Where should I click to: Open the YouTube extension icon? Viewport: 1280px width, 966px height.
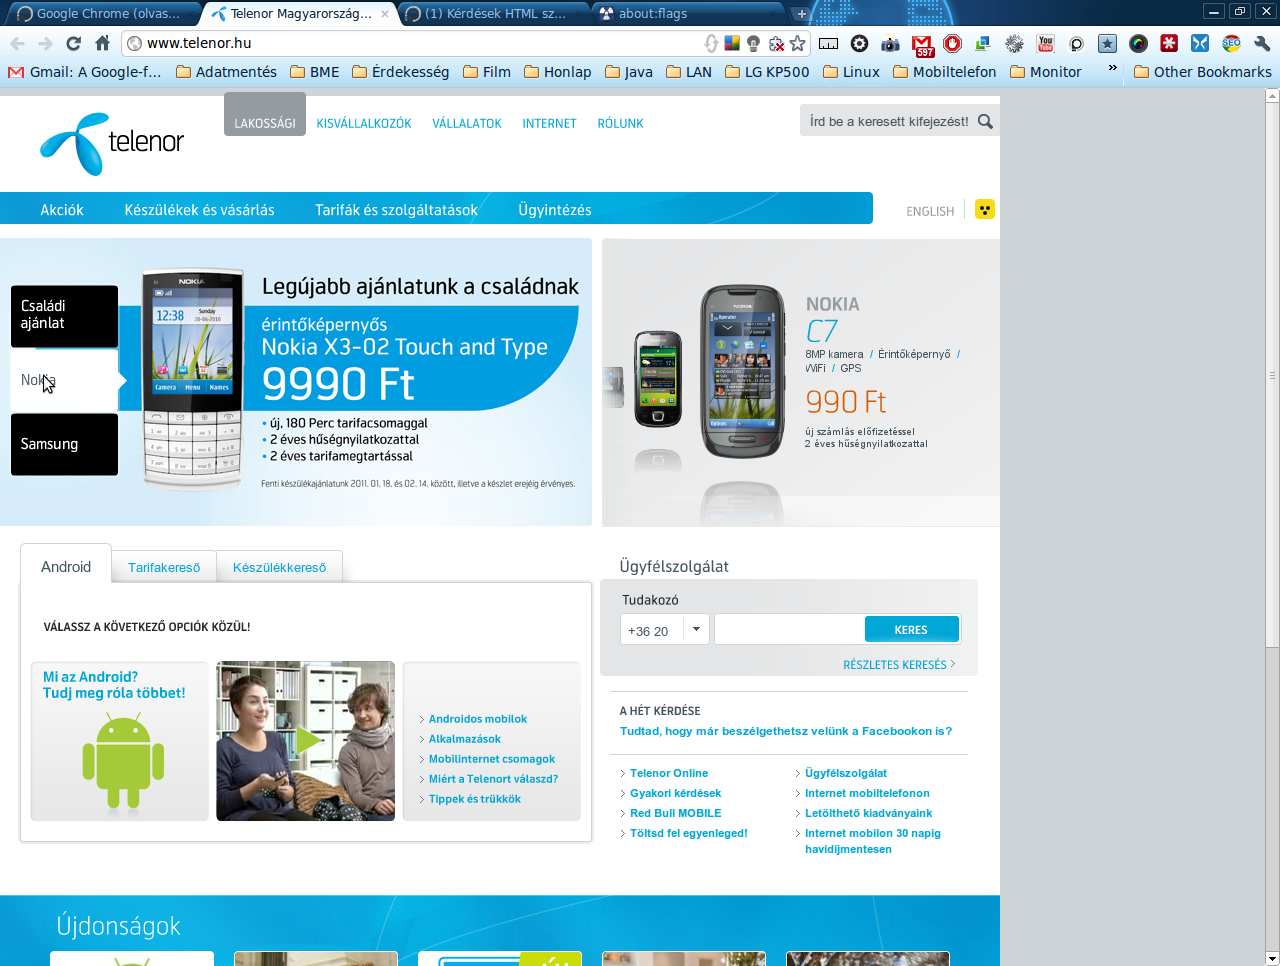[x=1045, y=43]
